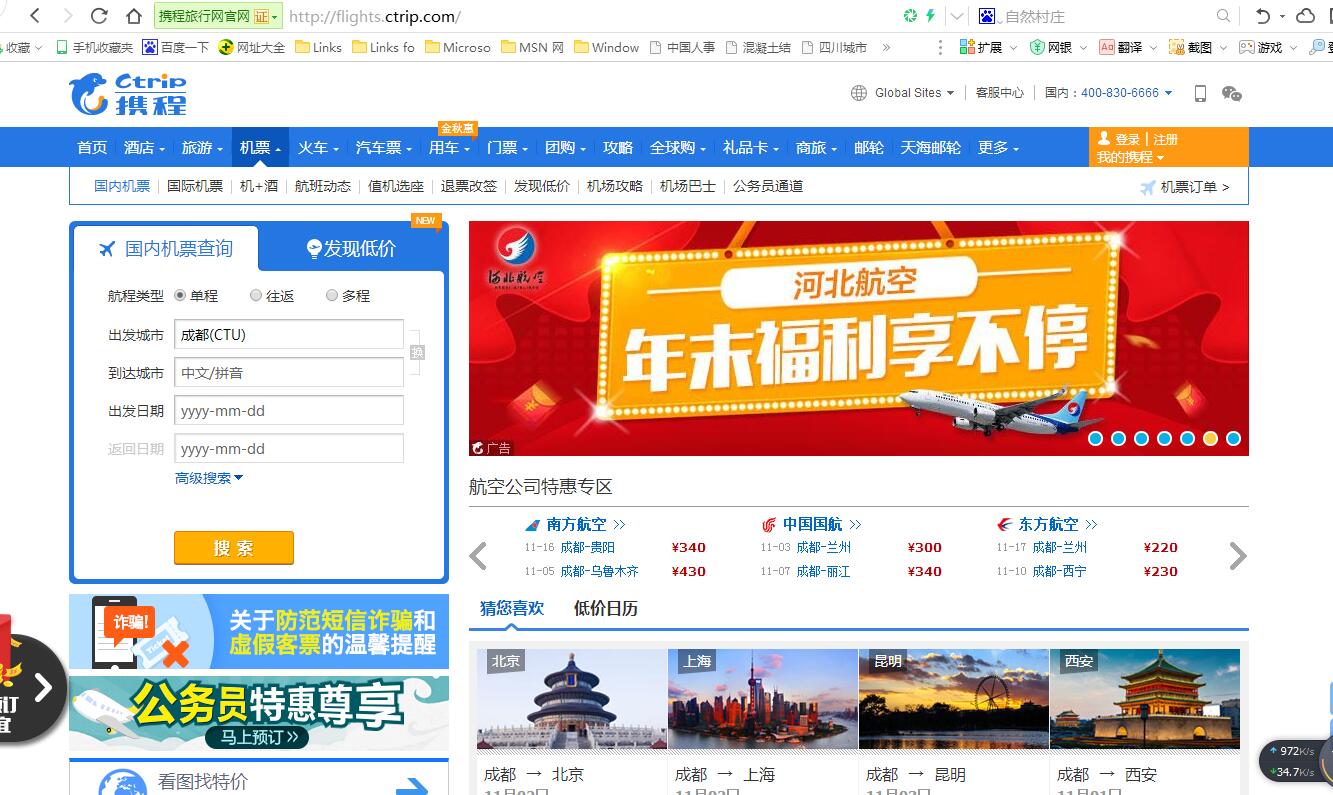Click the 到达城市 destination input field
The image size is (1333, 795).
[289, 372]
